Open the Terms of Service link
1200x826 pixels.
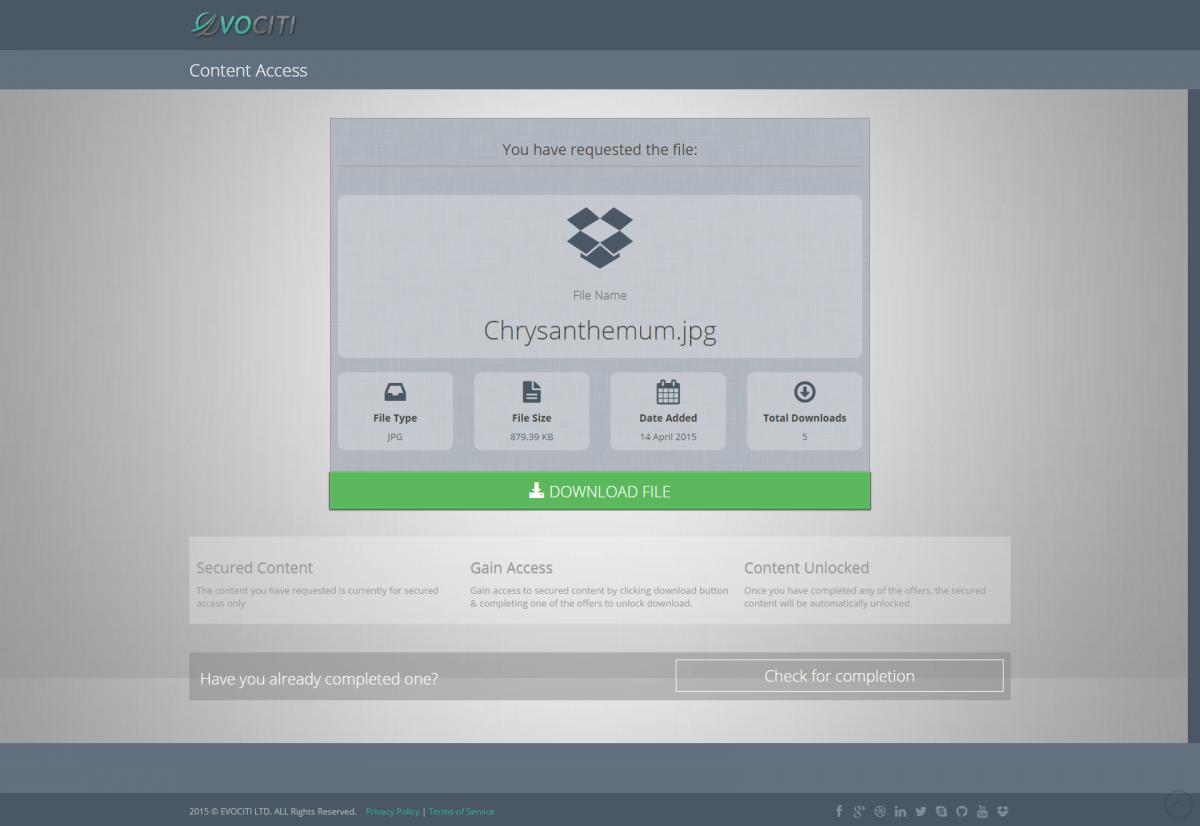(461, 811)
